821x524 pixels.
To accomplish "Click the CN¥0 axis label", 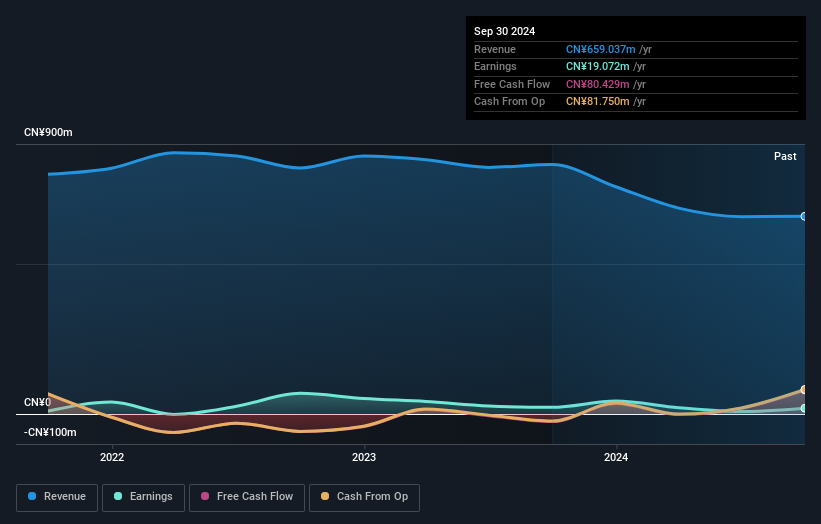I will click(38, 402).
